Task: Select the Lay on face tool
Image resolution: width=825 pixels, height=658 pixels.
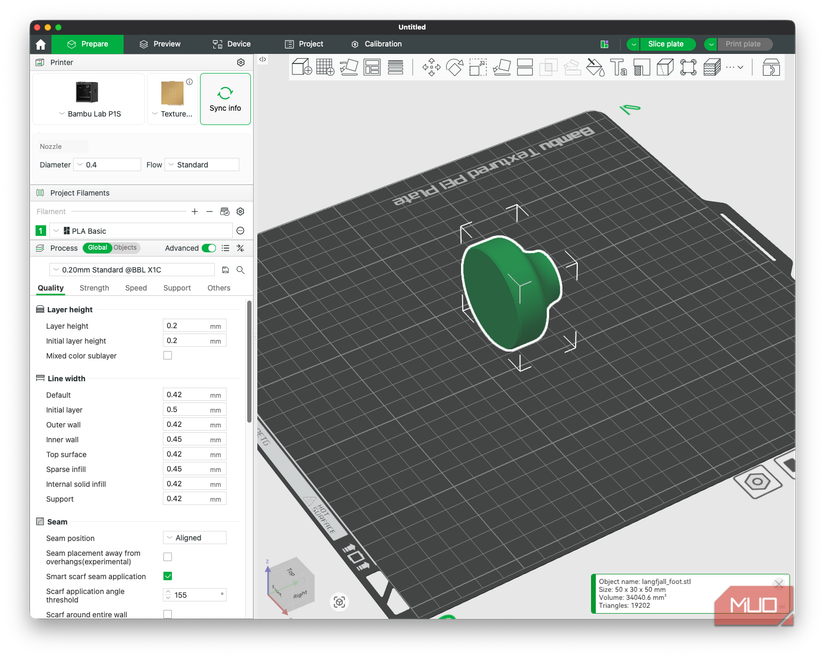Action: point(501,67)
